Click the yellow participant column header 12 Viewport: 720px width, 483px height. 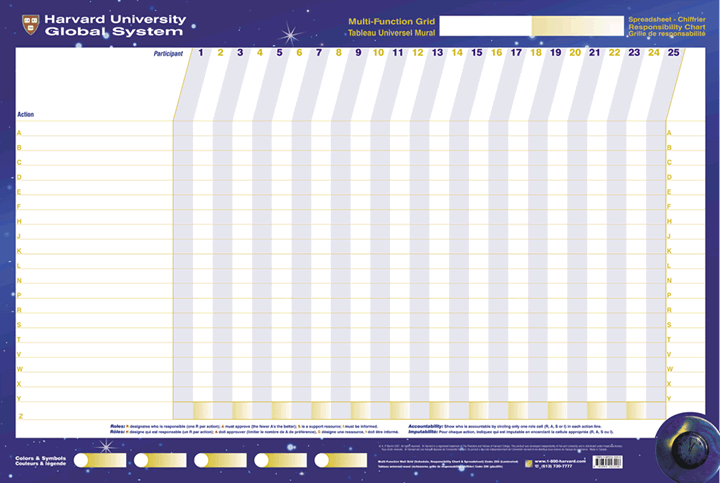point(417,52)
